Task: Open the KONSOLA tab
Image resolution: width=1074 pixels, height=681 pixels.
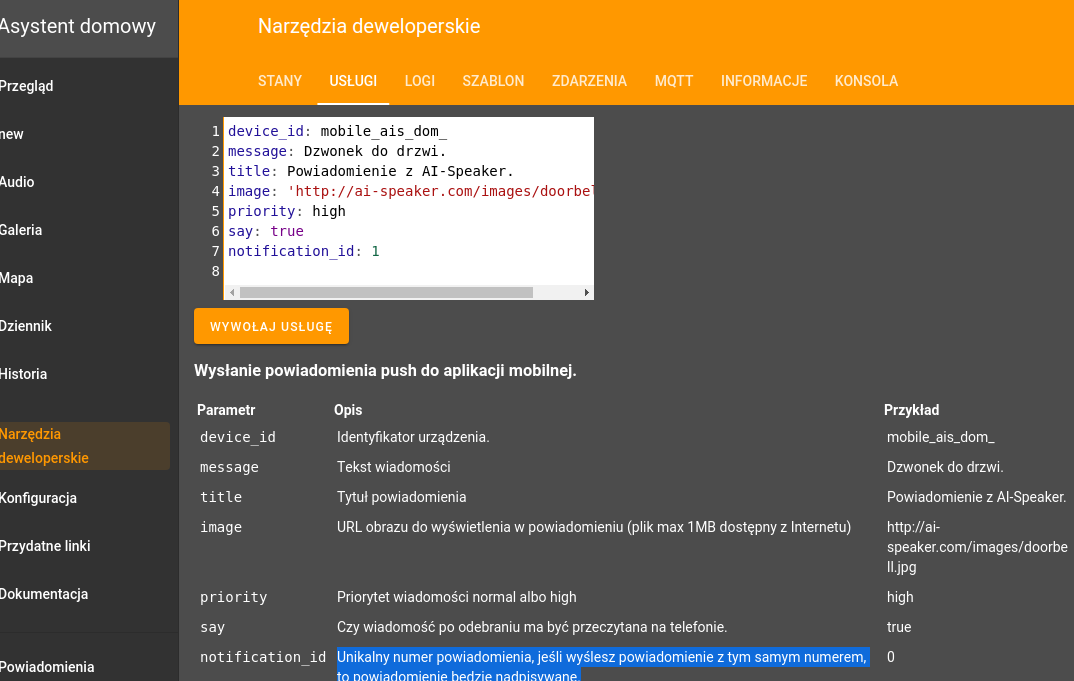Action: tap(866, 81)
